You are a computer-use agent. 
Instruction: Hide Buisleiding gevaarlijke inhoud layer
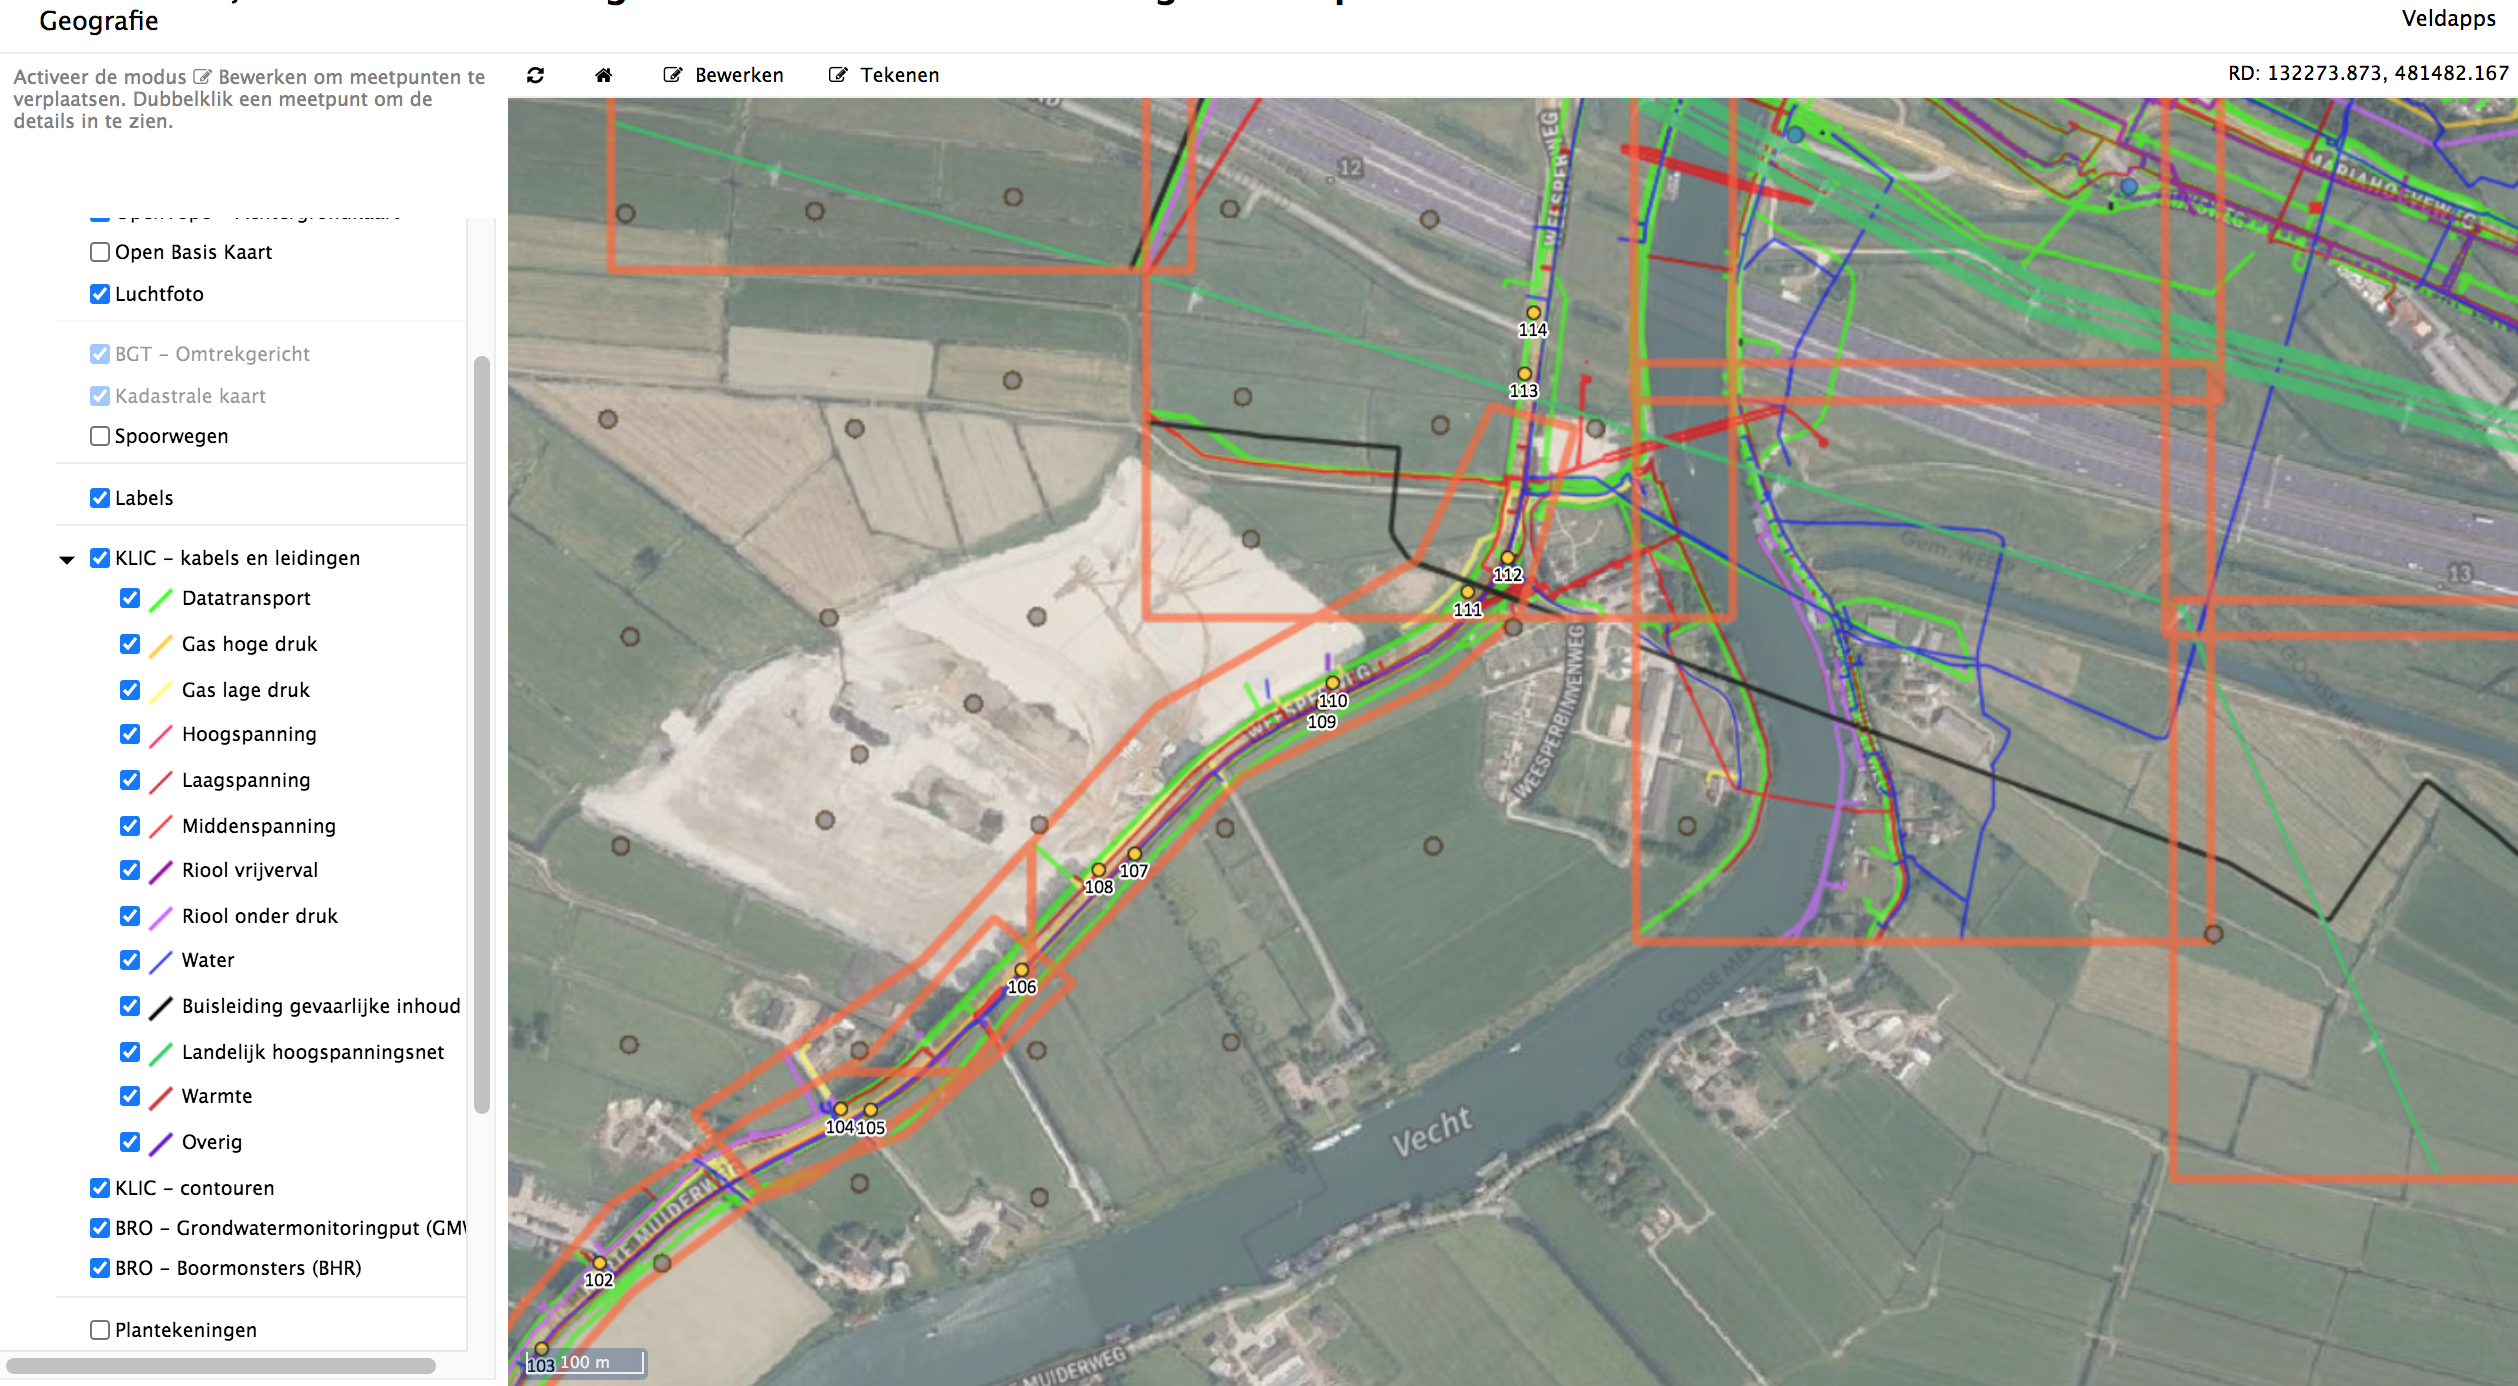click(130, 1006)
